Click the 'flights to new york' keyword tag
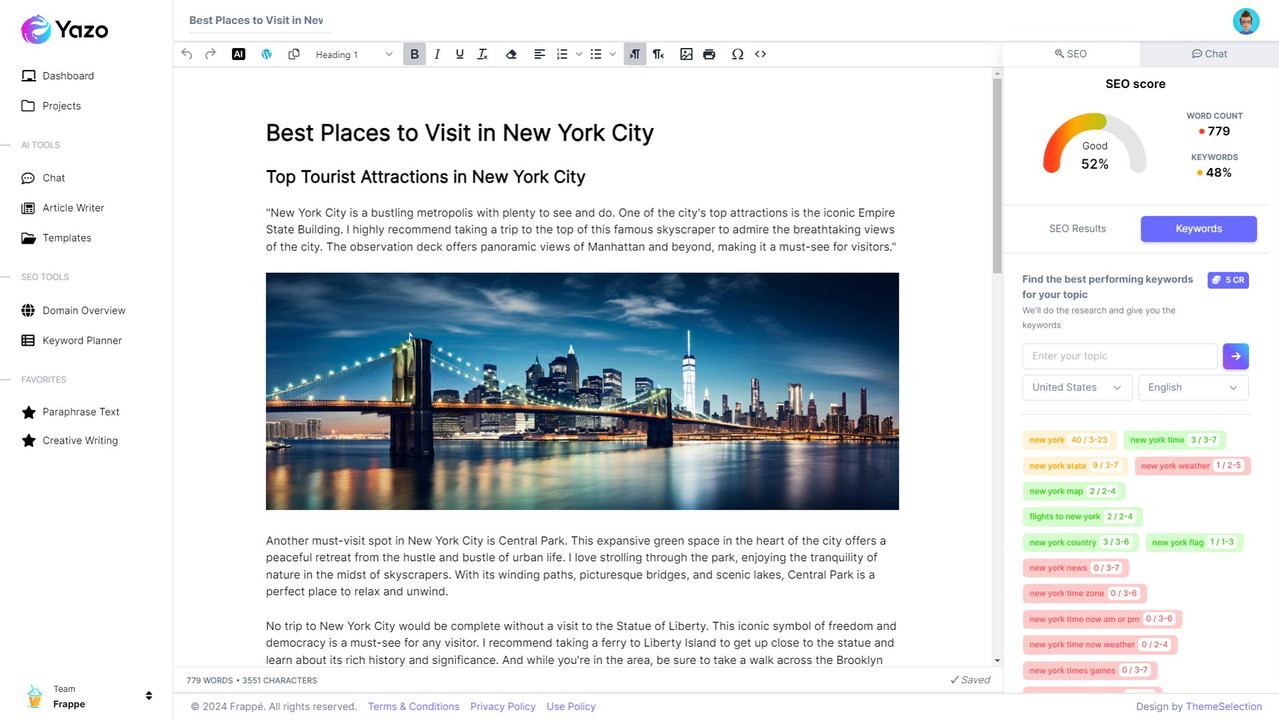1279x720 pixels. coord(1082,517)
